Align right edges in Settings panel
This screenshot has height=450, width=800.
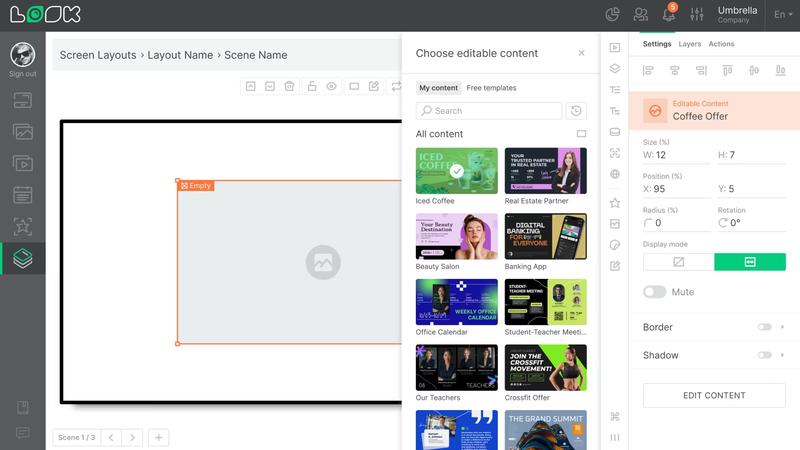(x=701, y=70)
